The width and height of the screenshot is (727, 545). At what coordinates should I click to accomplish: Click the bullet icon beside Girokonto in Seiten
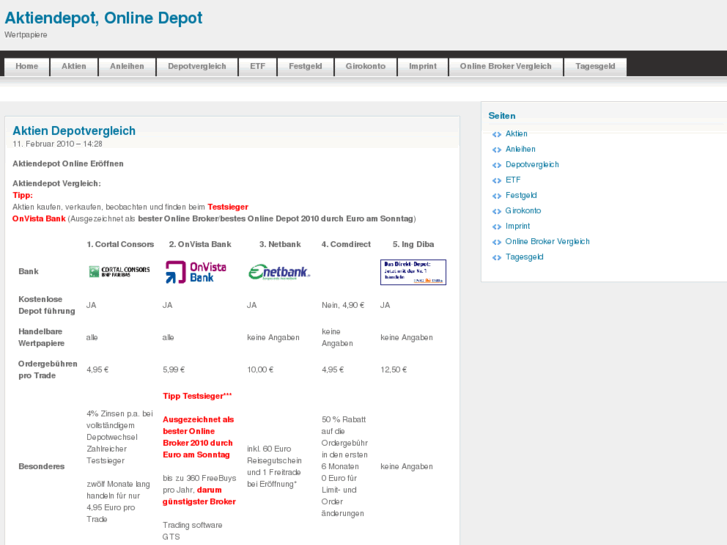pos(497,212)
